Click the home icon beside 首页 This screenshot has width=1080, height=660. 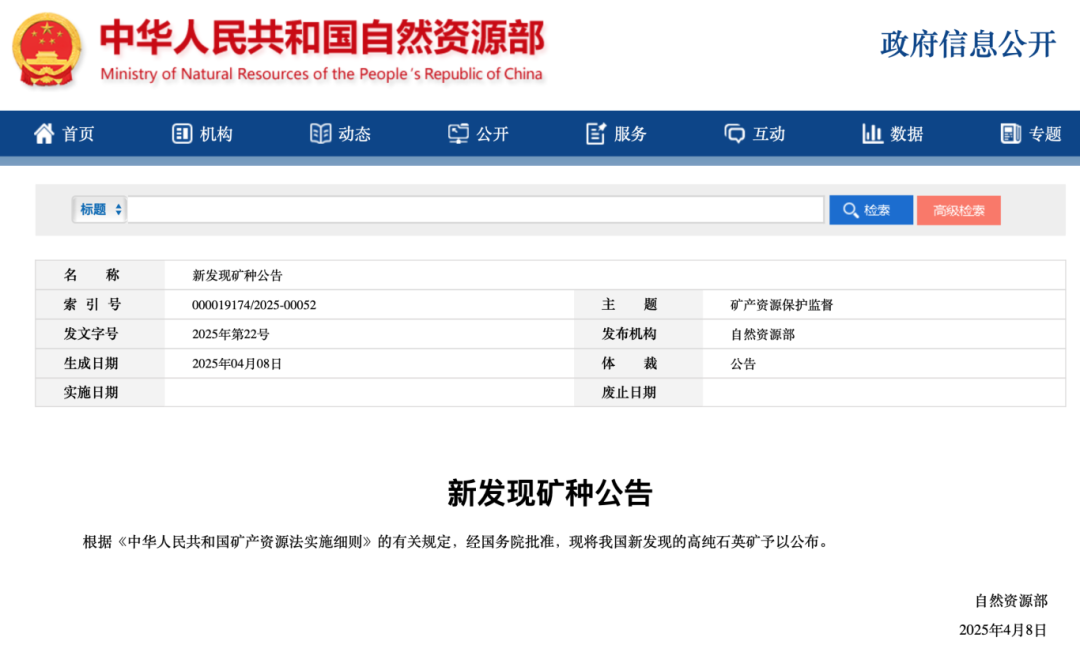tap(44, 134)
